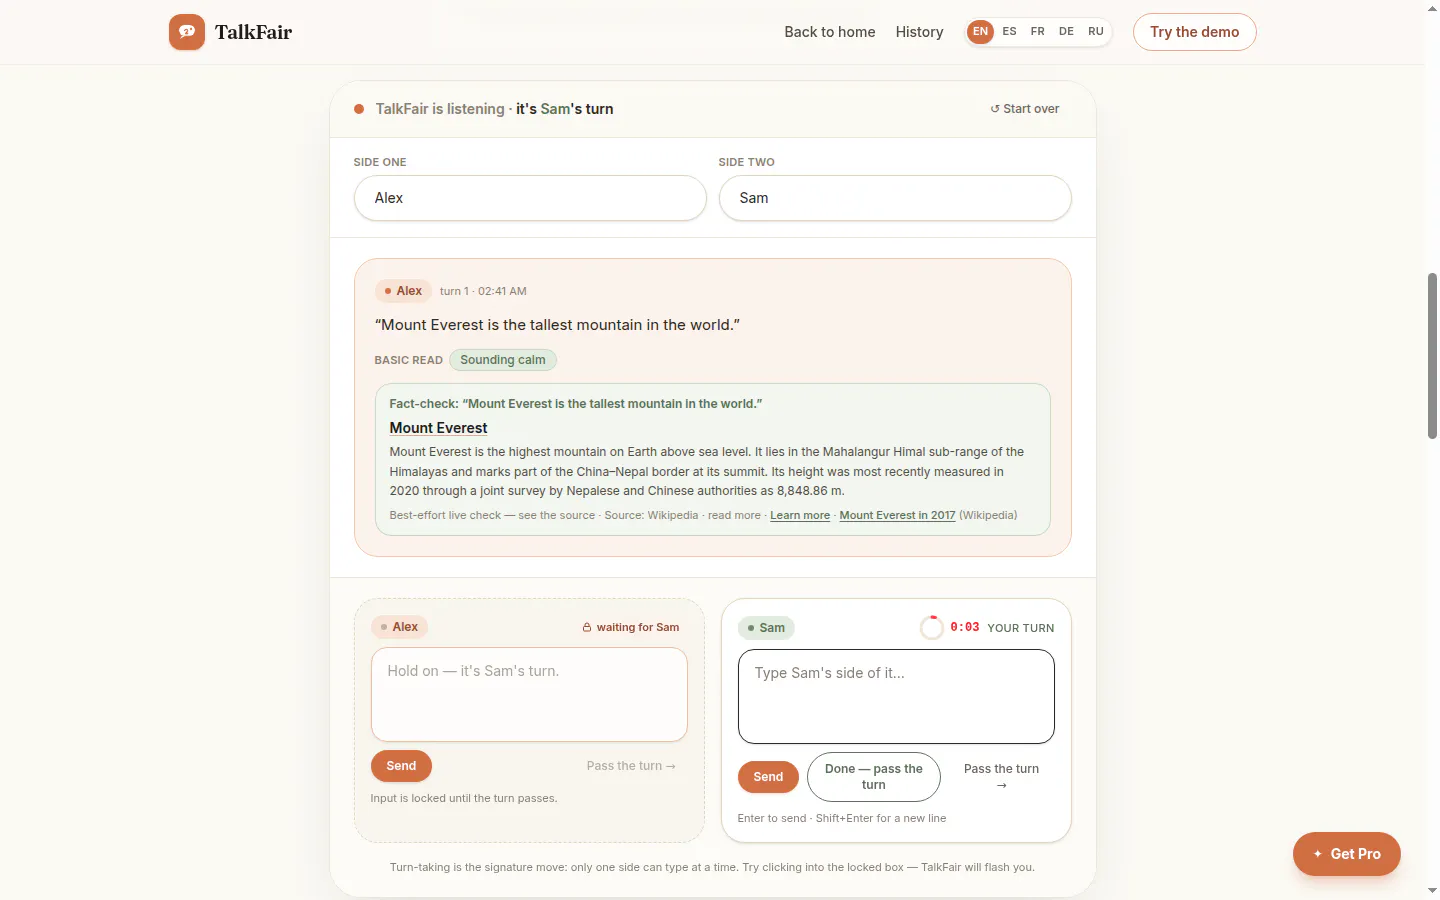The height and width of the screenshot is (900, 1440).
Task: Click the orange listening status dot
Action: (359, 109)
